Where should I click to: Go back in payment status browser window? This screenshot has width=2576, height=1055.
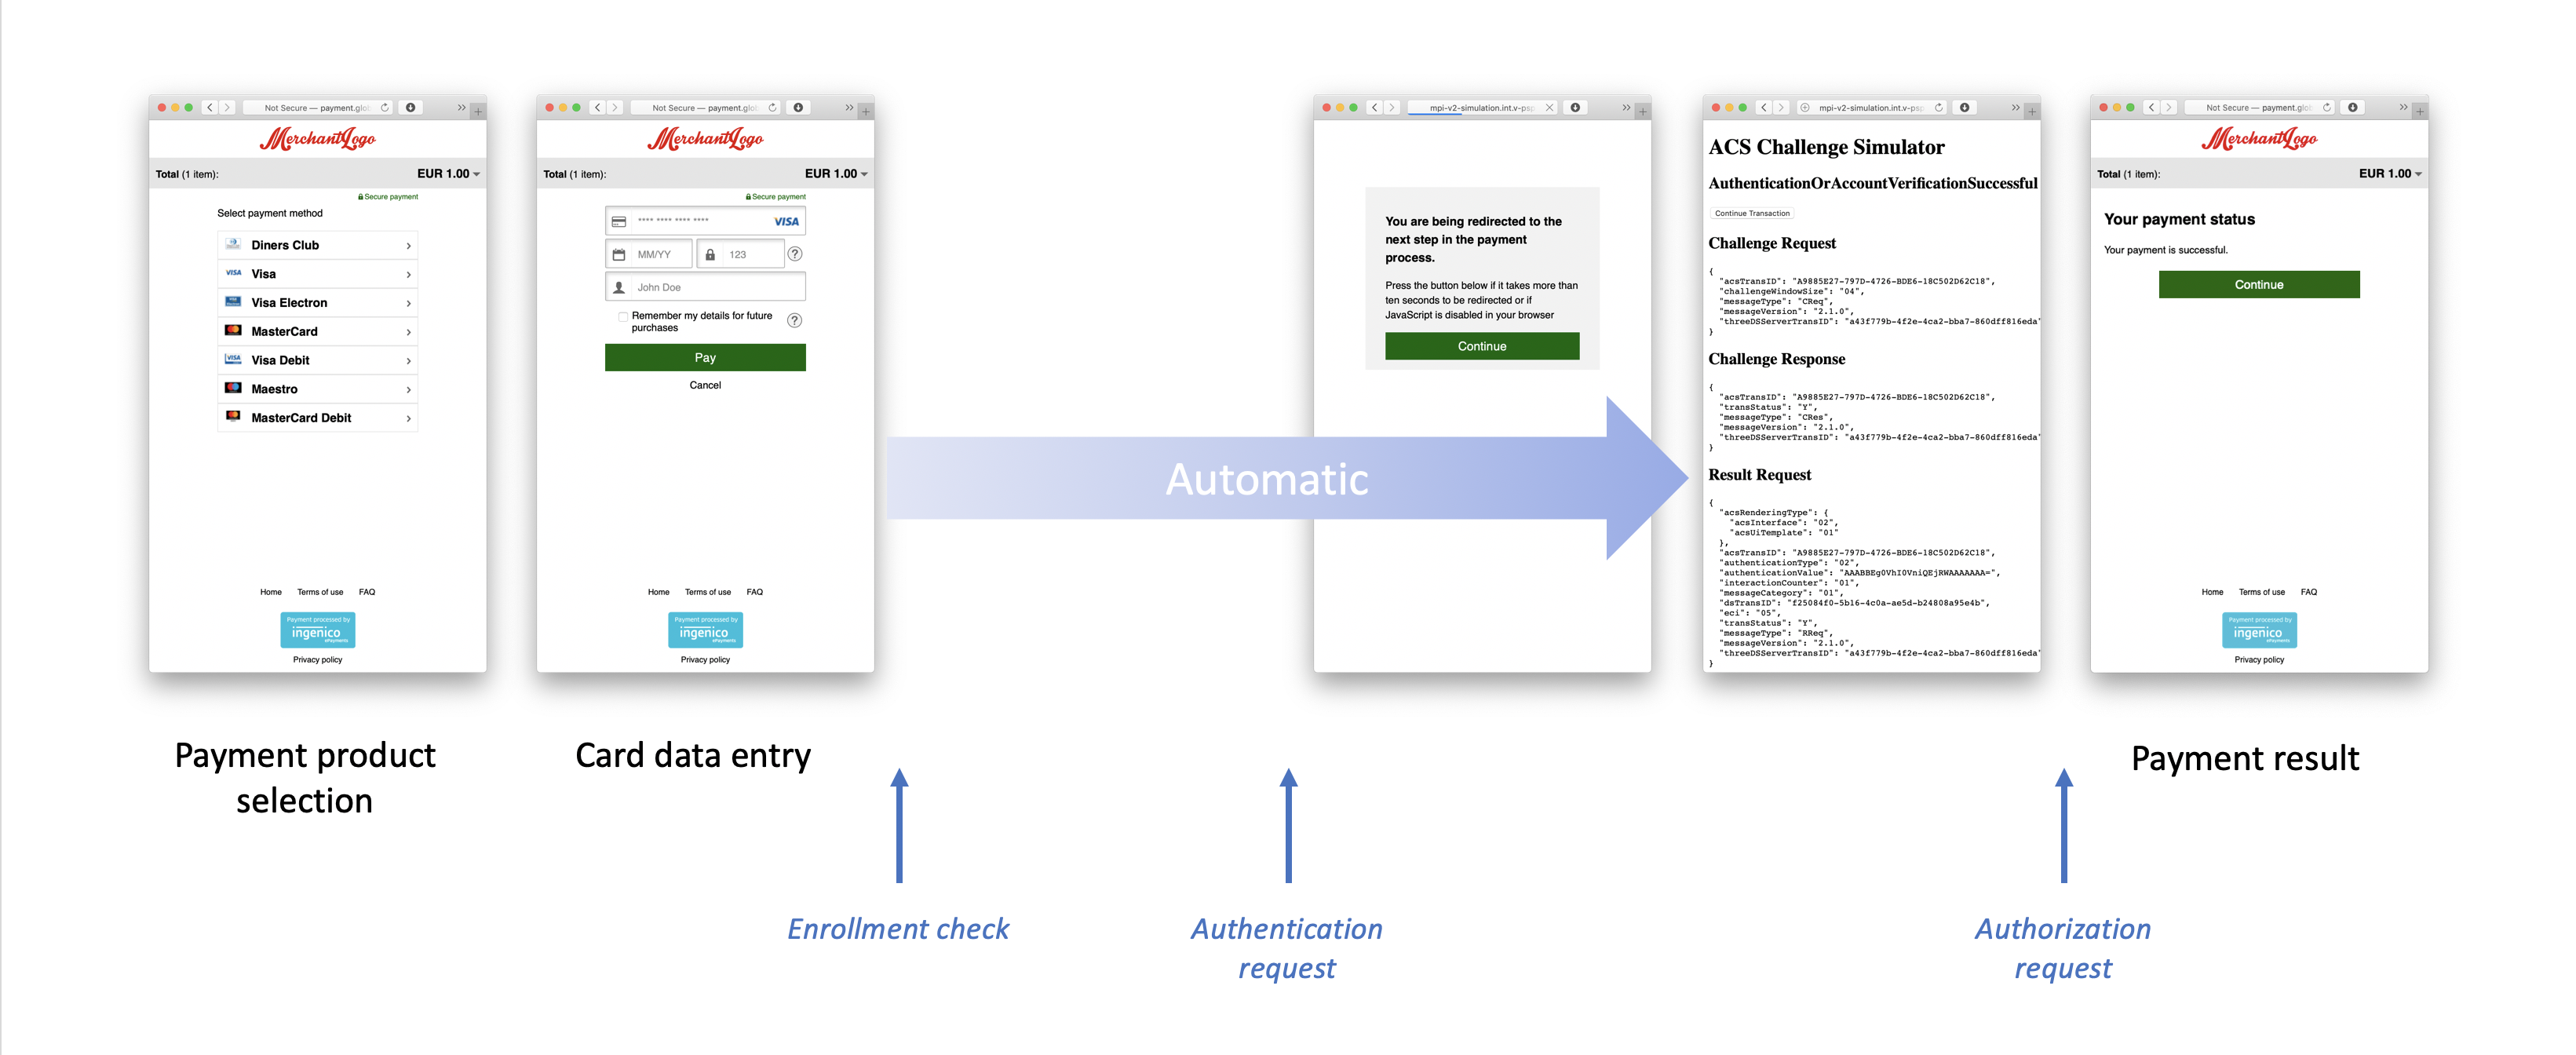click(x=2152, y=108)
